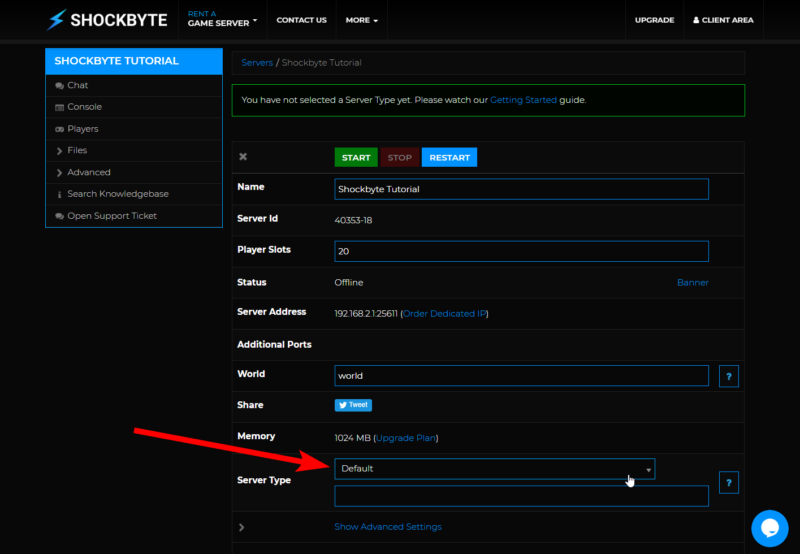Click the Tweet share button
This screenshot has height=554, width=800.
pyautogui.click(x=353, y=405)
